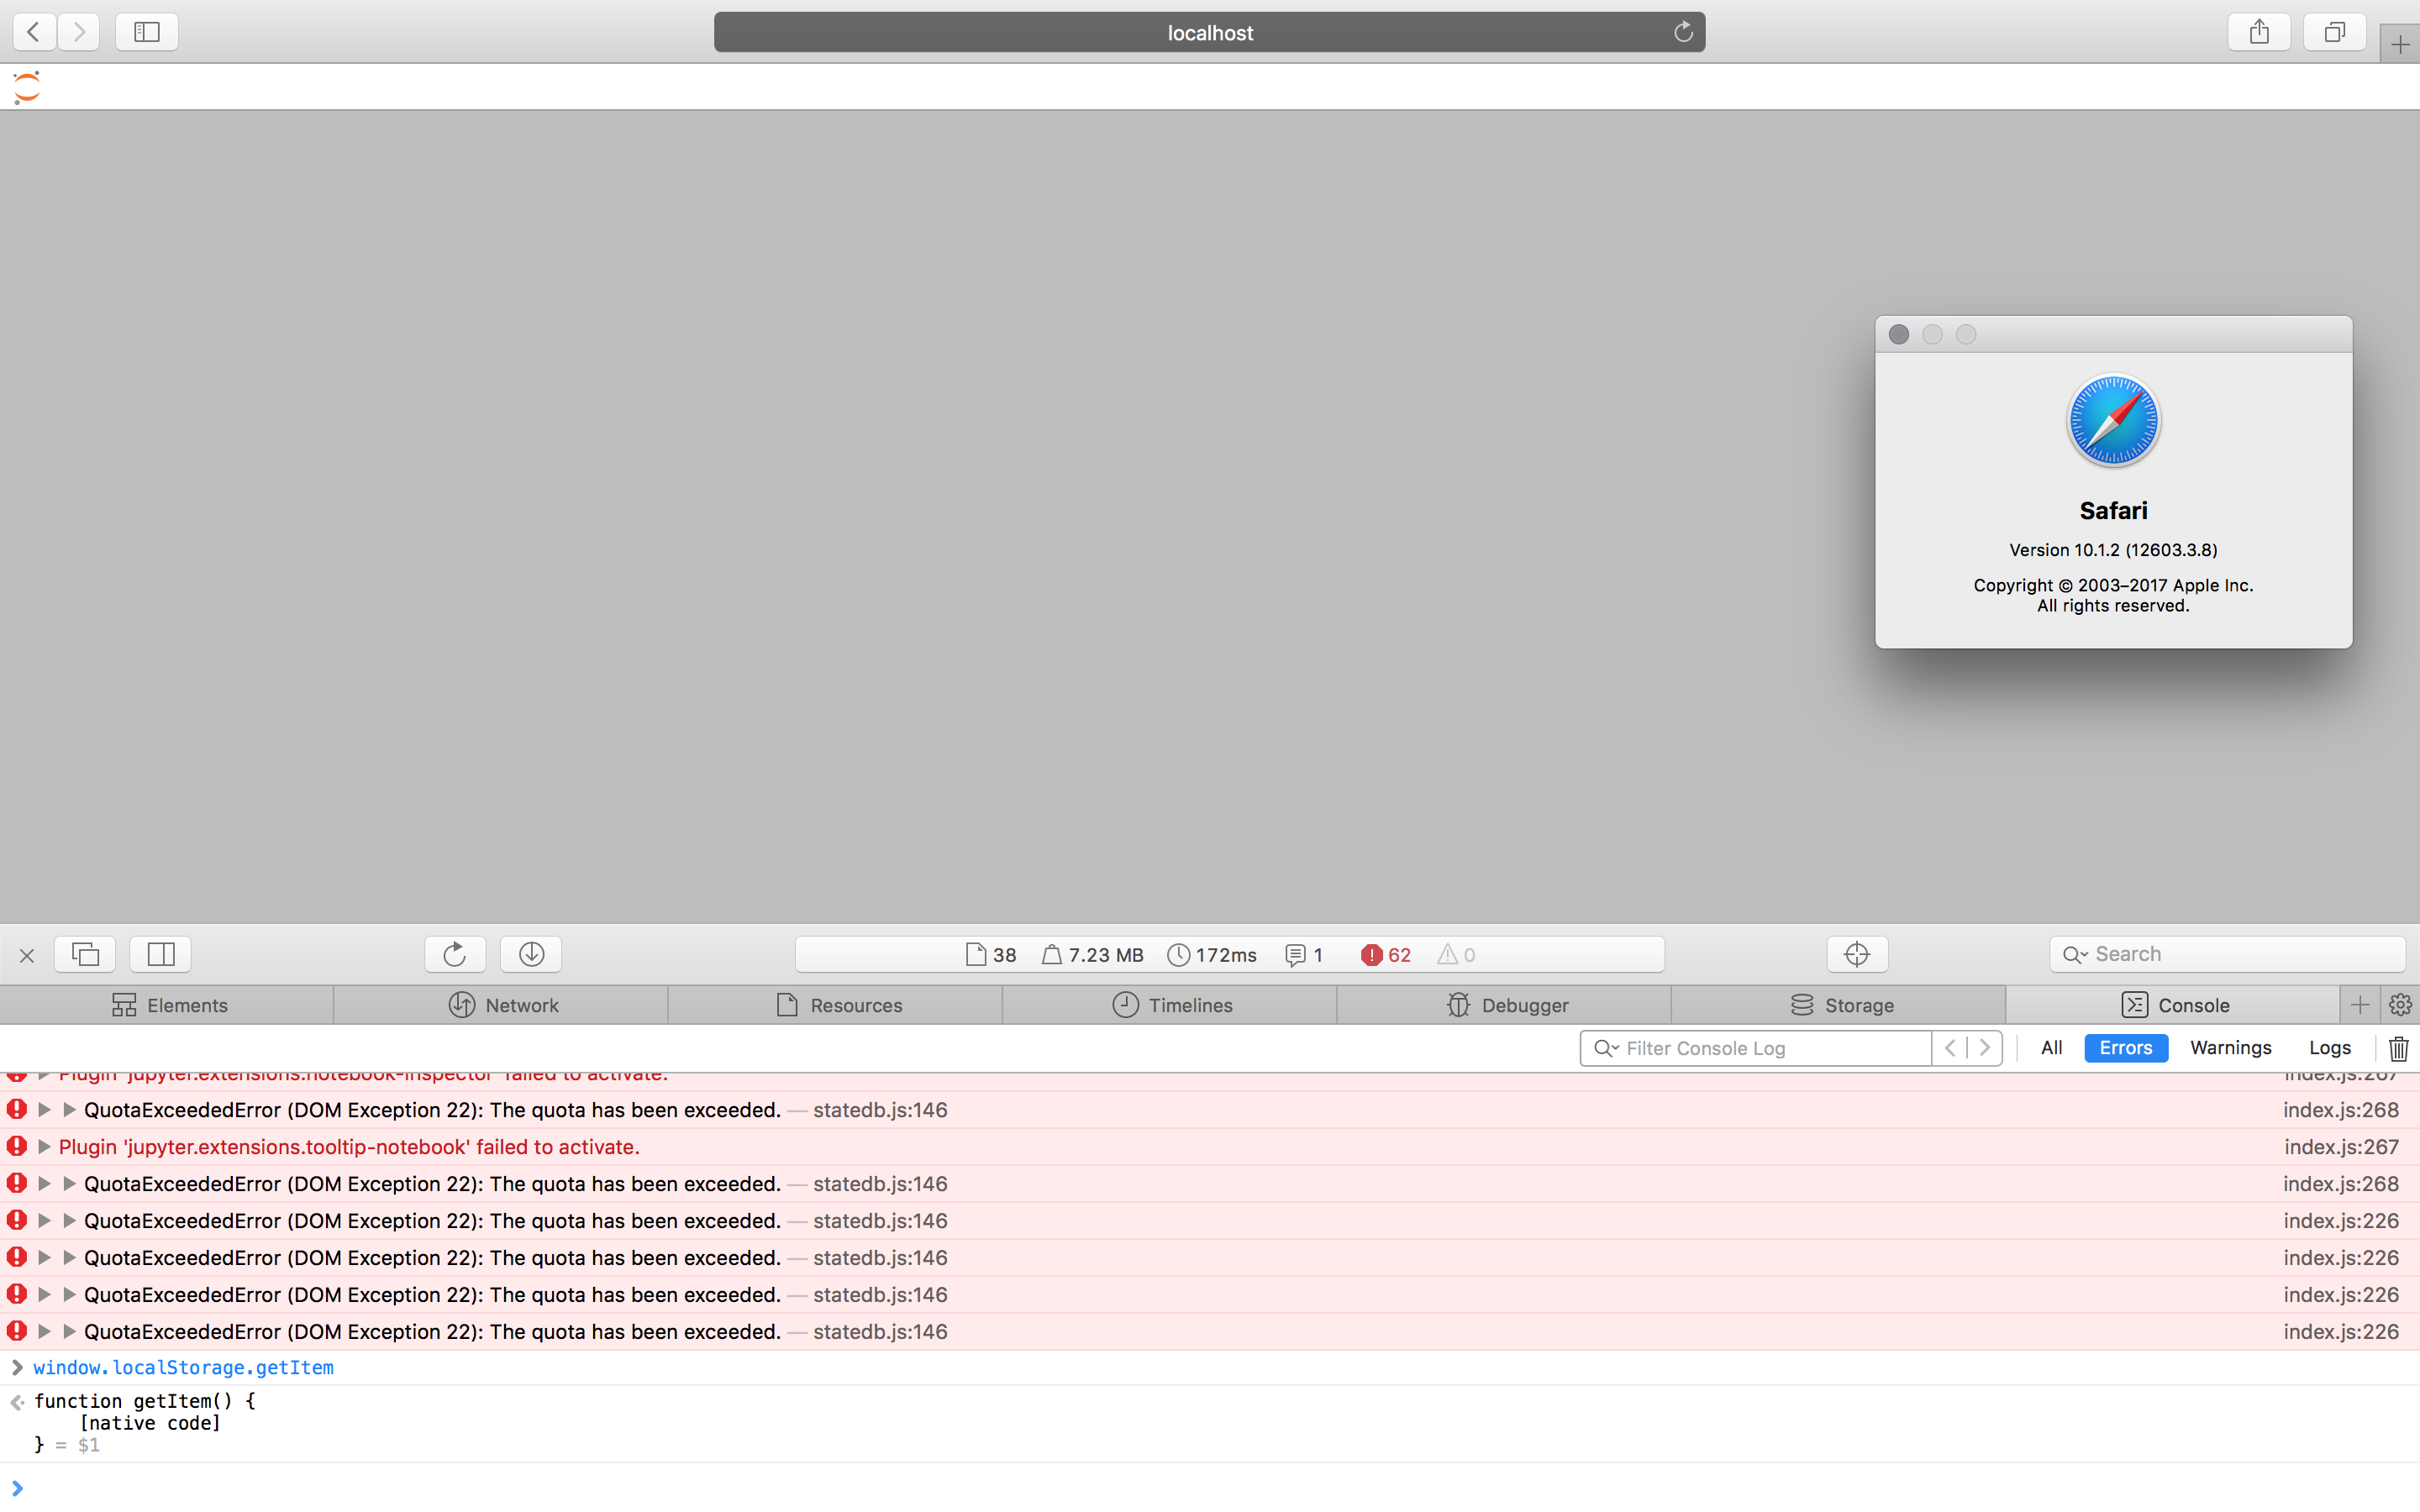Activate the element selection crosshair icon

click(x=1857, y=954)
